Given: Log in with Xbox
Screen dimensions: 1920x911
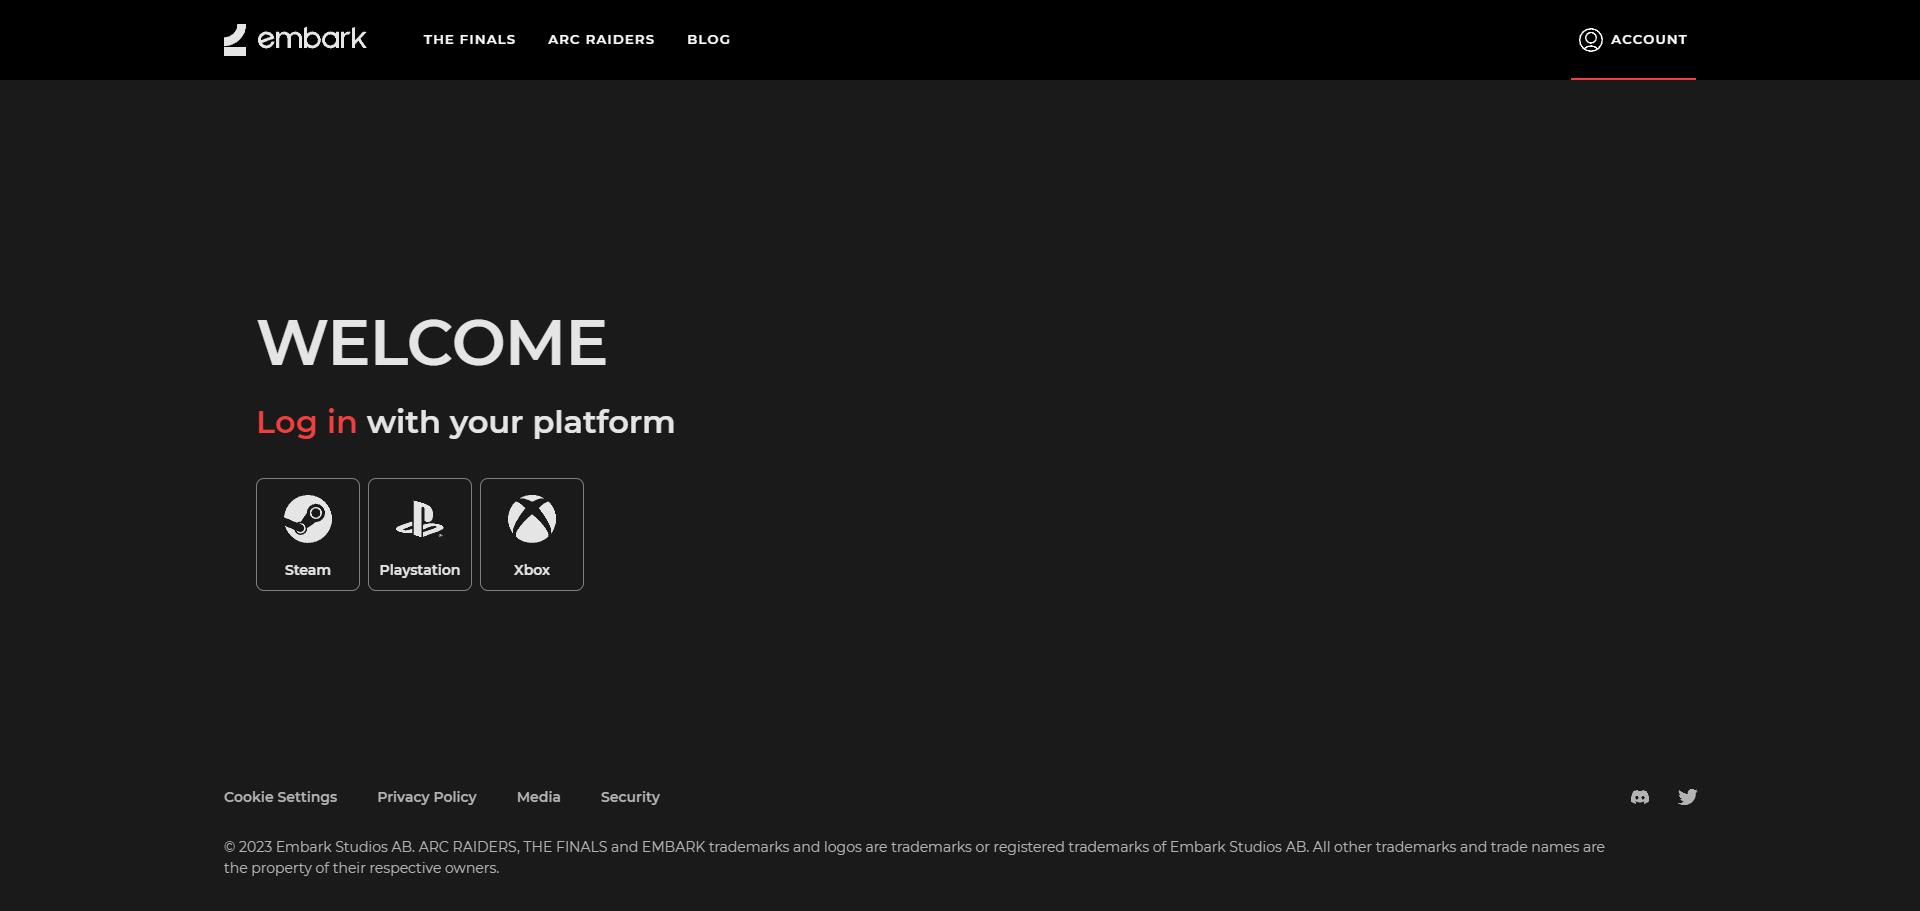Looking at the screenshot, I should (x=532, y=534).
